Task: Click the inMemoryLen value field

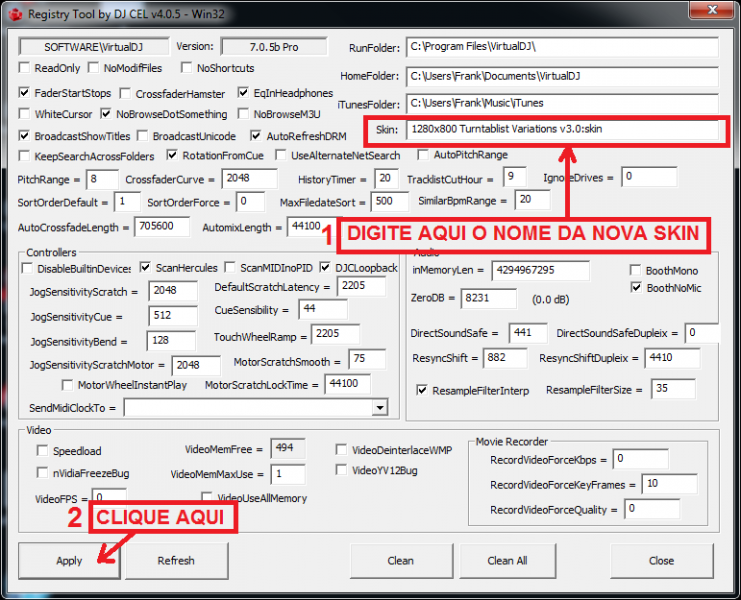Action: coord(541,271)
